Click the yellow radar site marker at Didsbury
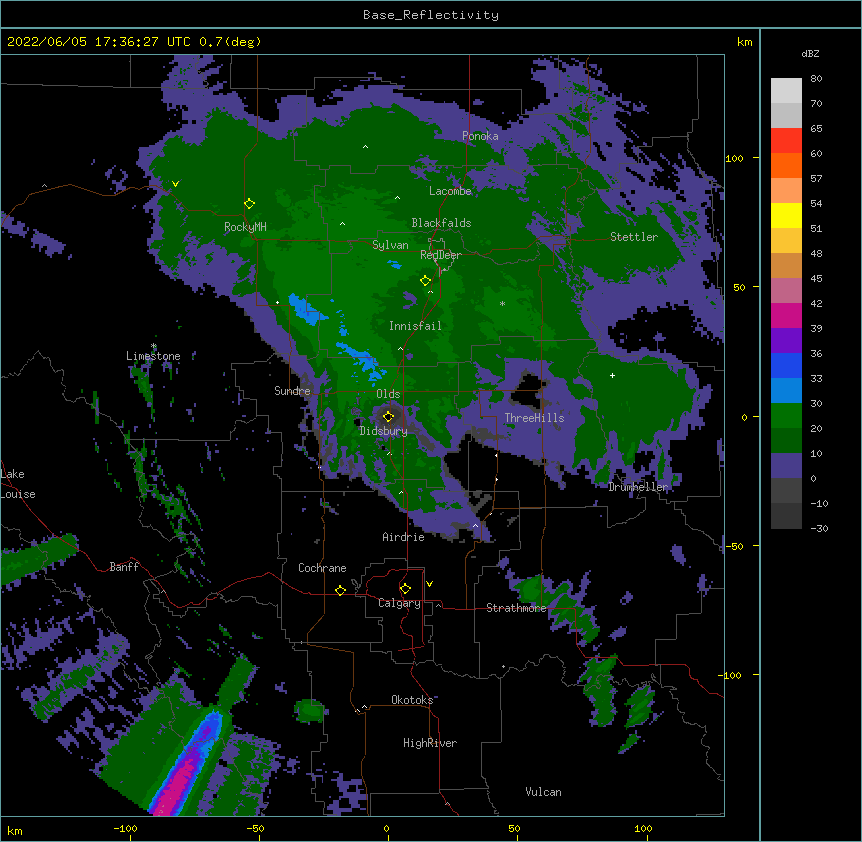Screen dimensions: 862x842 (388, 416)
